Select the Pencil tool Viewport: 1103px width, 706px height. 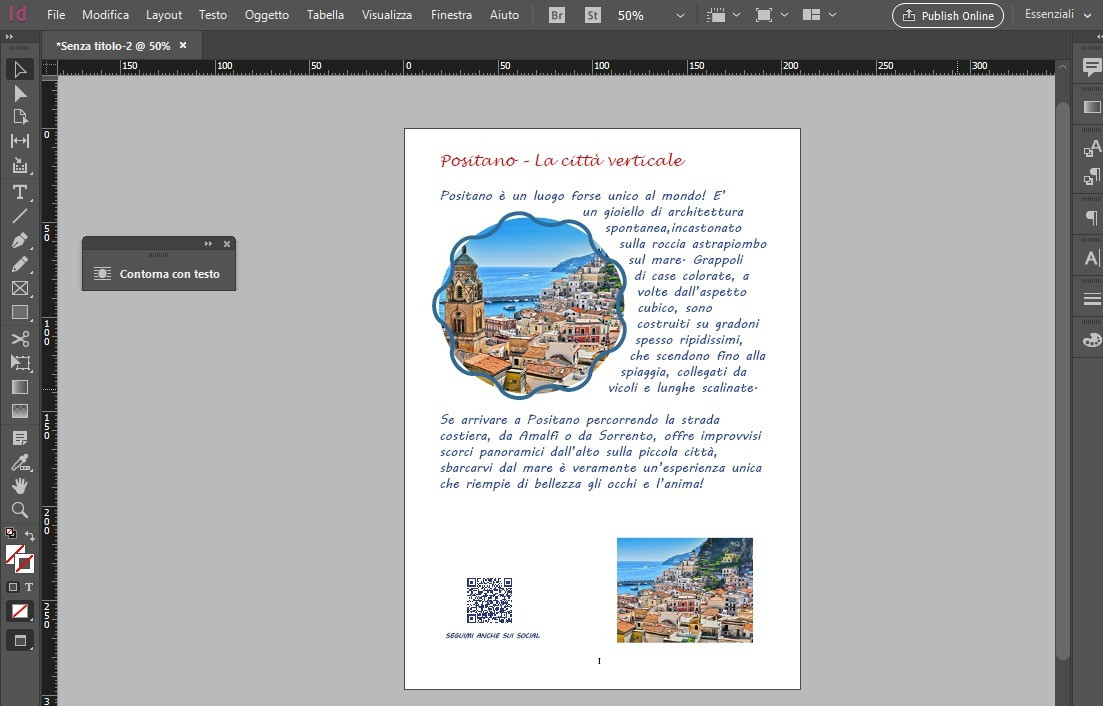click(x=20, y=264)
